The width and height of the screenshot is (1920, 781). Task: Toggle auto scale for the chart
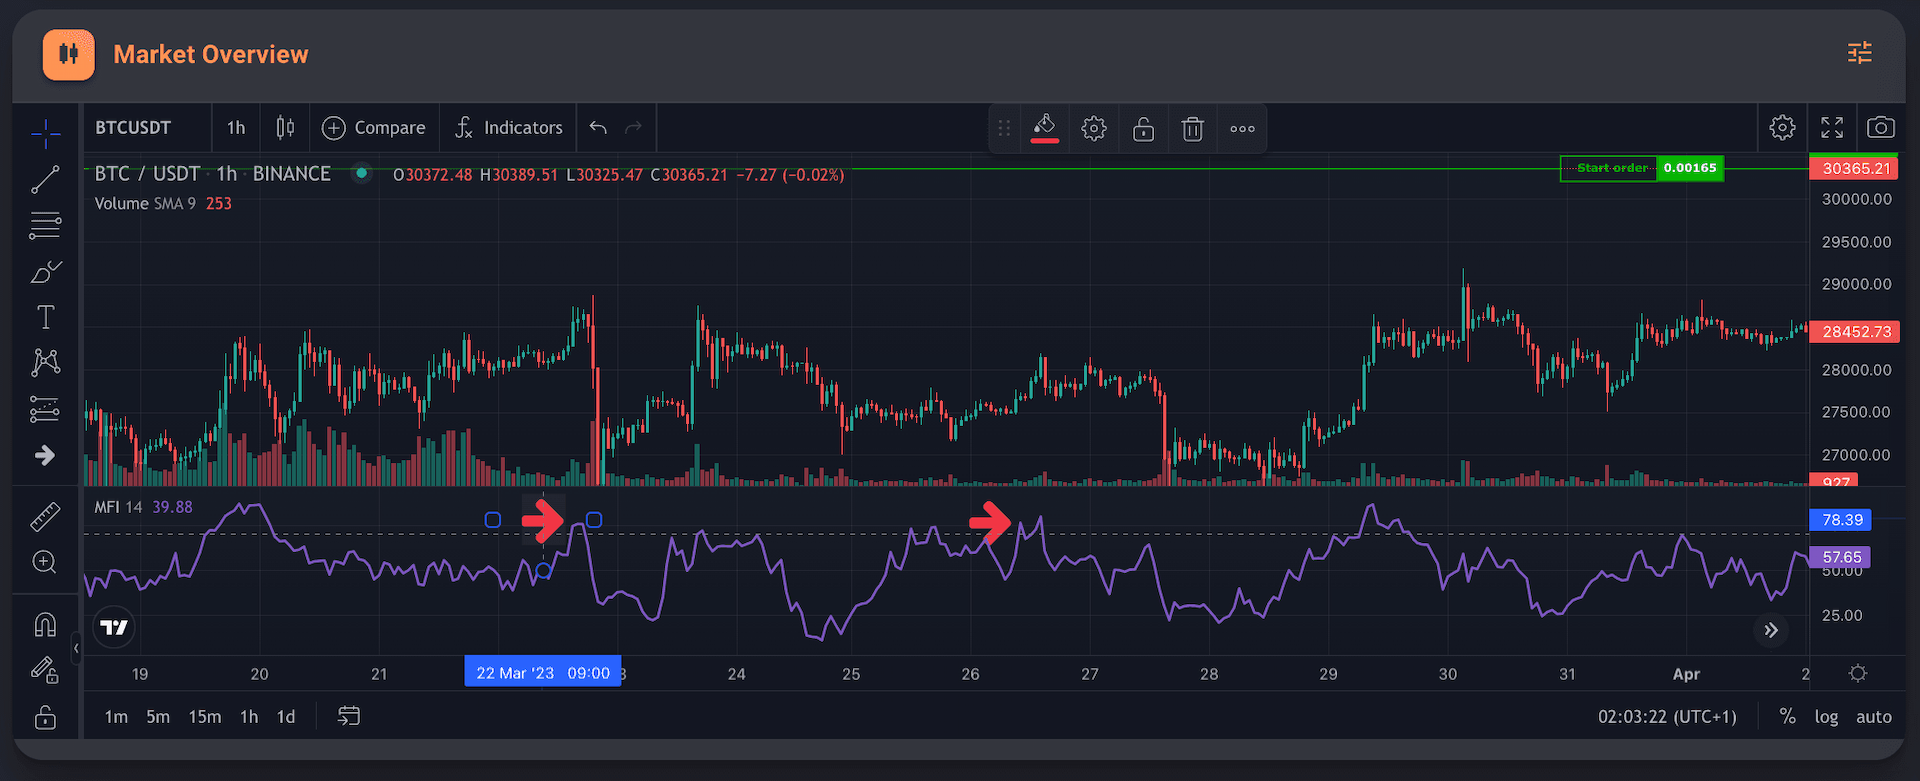1873,717
